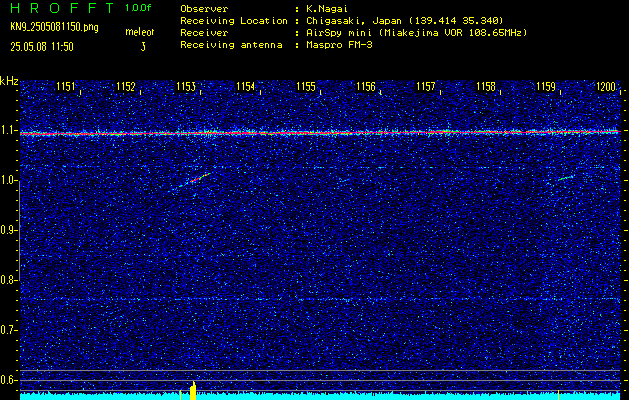Click the 1156 time marker
The height and width of the screenshot is (400, 629).
tap(366, 87)
